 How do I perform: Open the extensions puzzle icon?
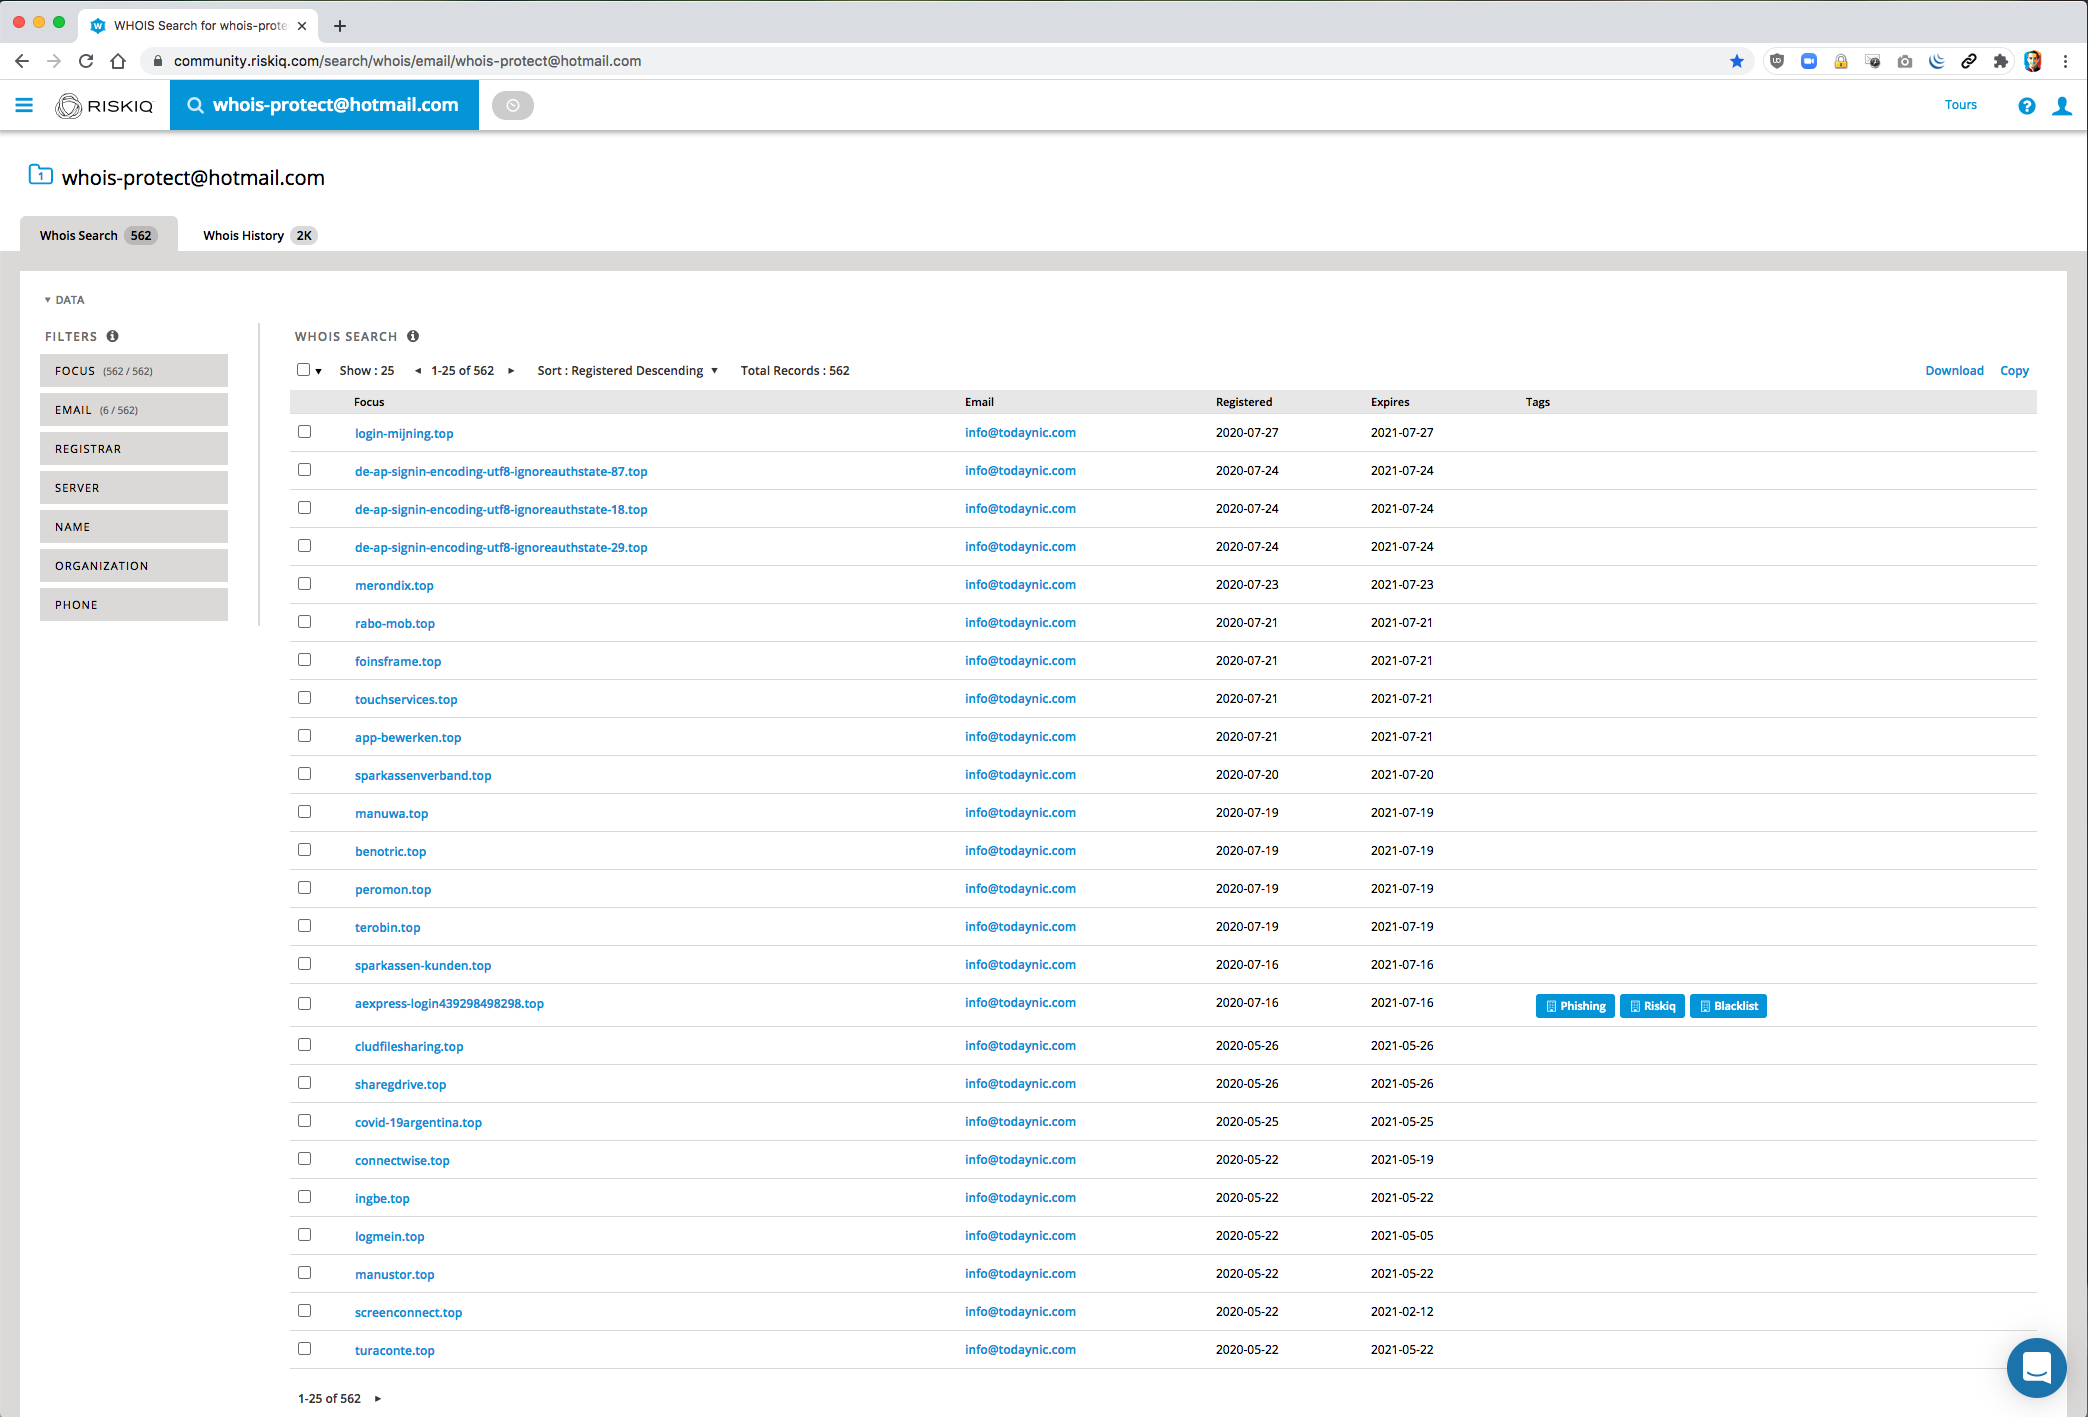point(2000,61)
